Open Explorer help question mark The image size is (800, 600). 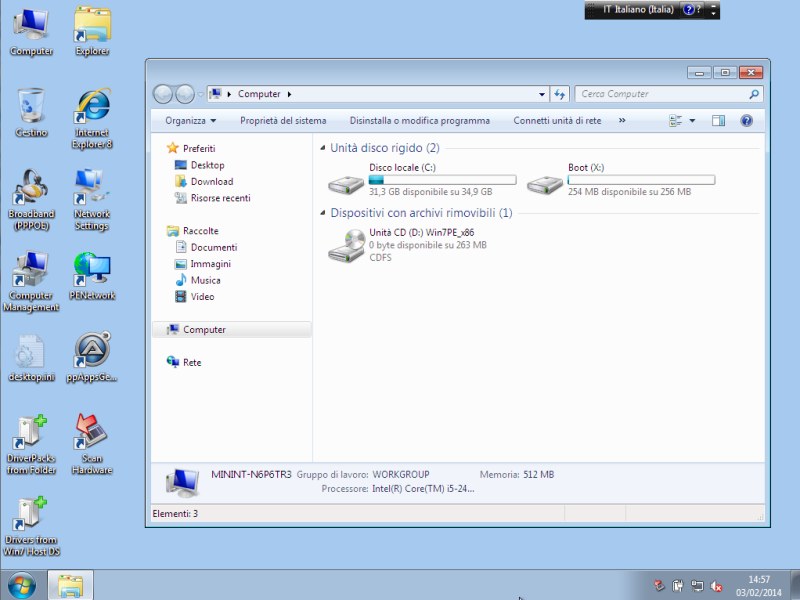(746, 120)
